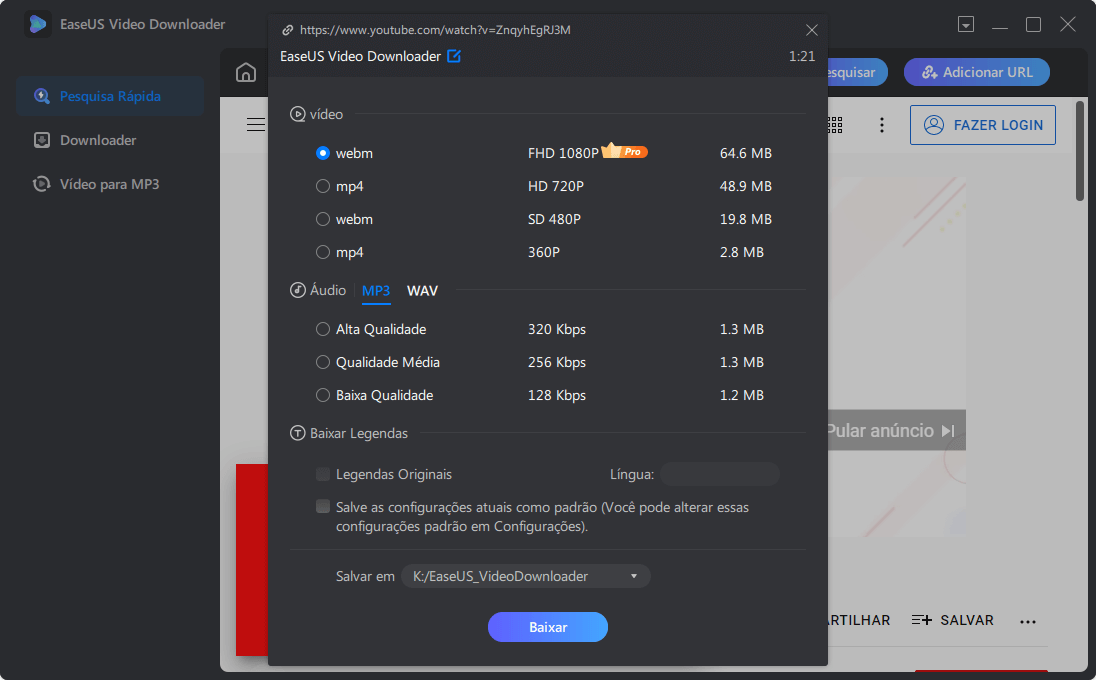1096x680 pixels.
Task: Click the Pro crown badge
Action: pos(624,150)
